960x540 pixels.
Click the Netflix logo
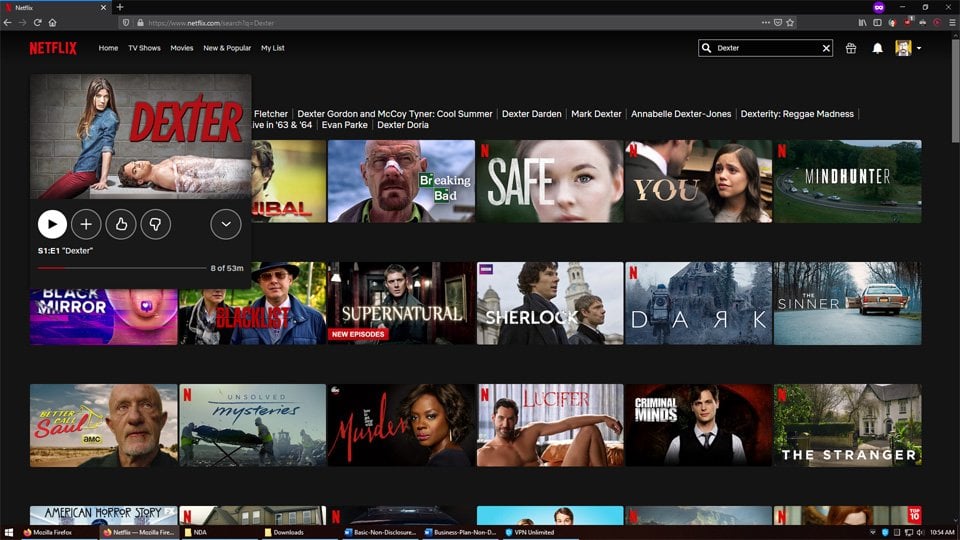53,48
